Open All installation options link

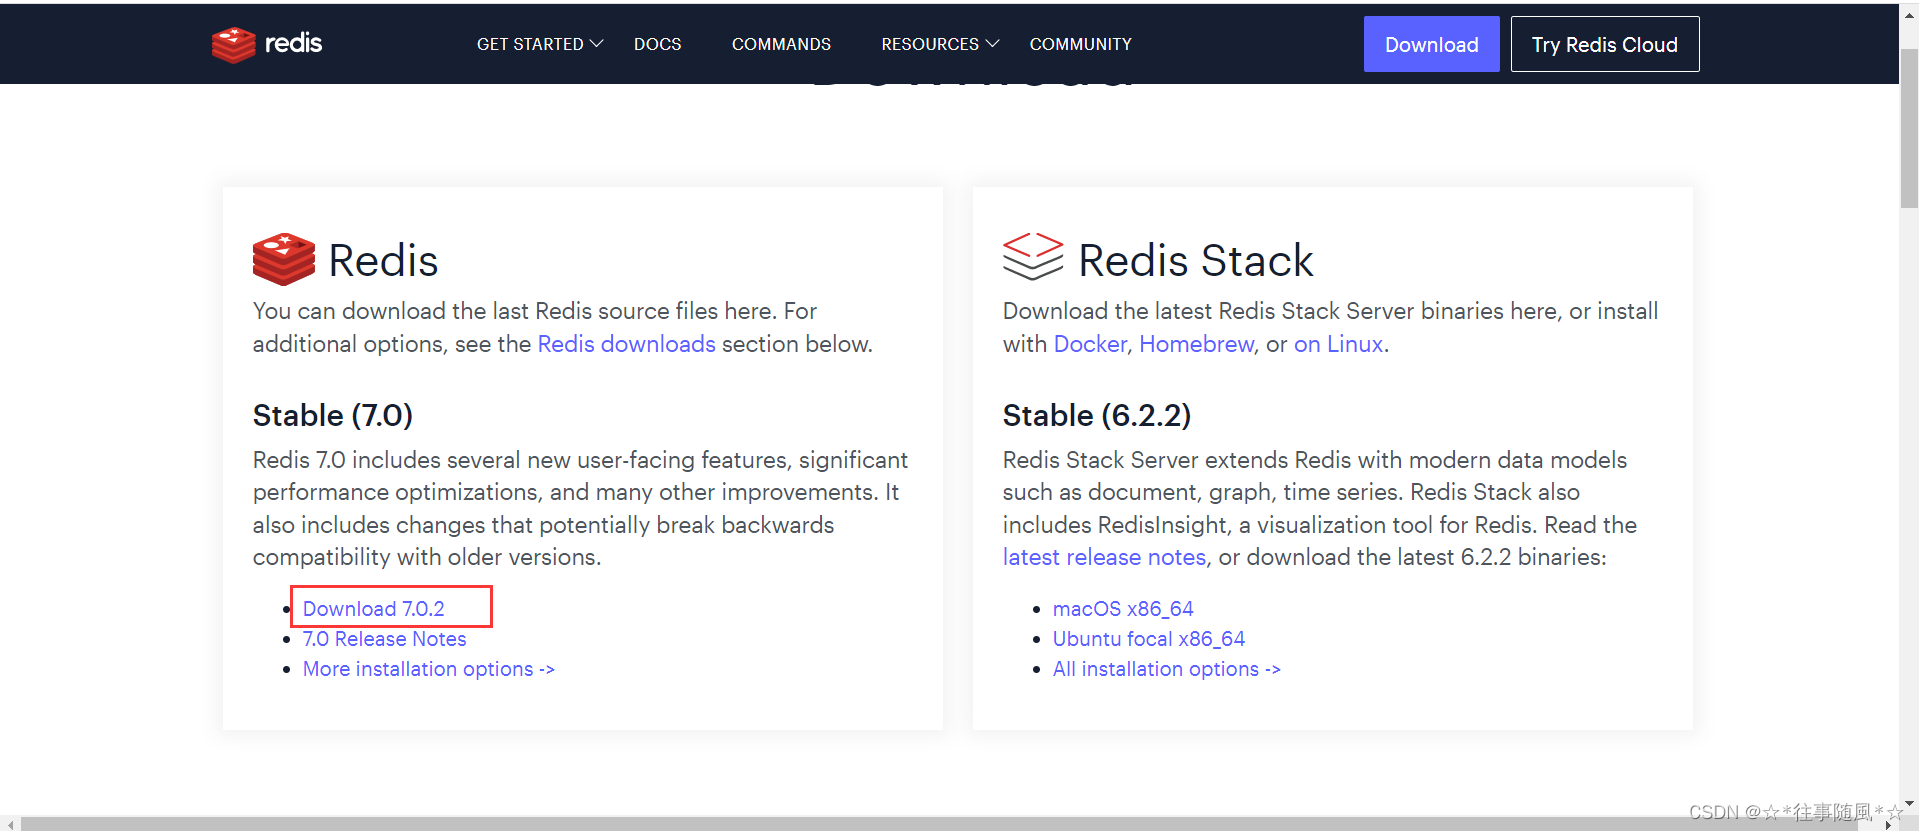pyautogui.click(x=1167, y=669)
